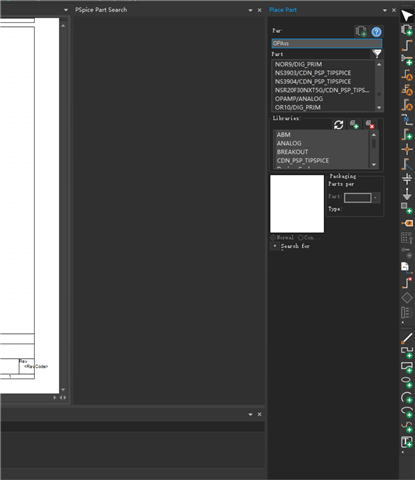
Task: Click schematic vertical scroll up arrow
Action: click(63, 25)
